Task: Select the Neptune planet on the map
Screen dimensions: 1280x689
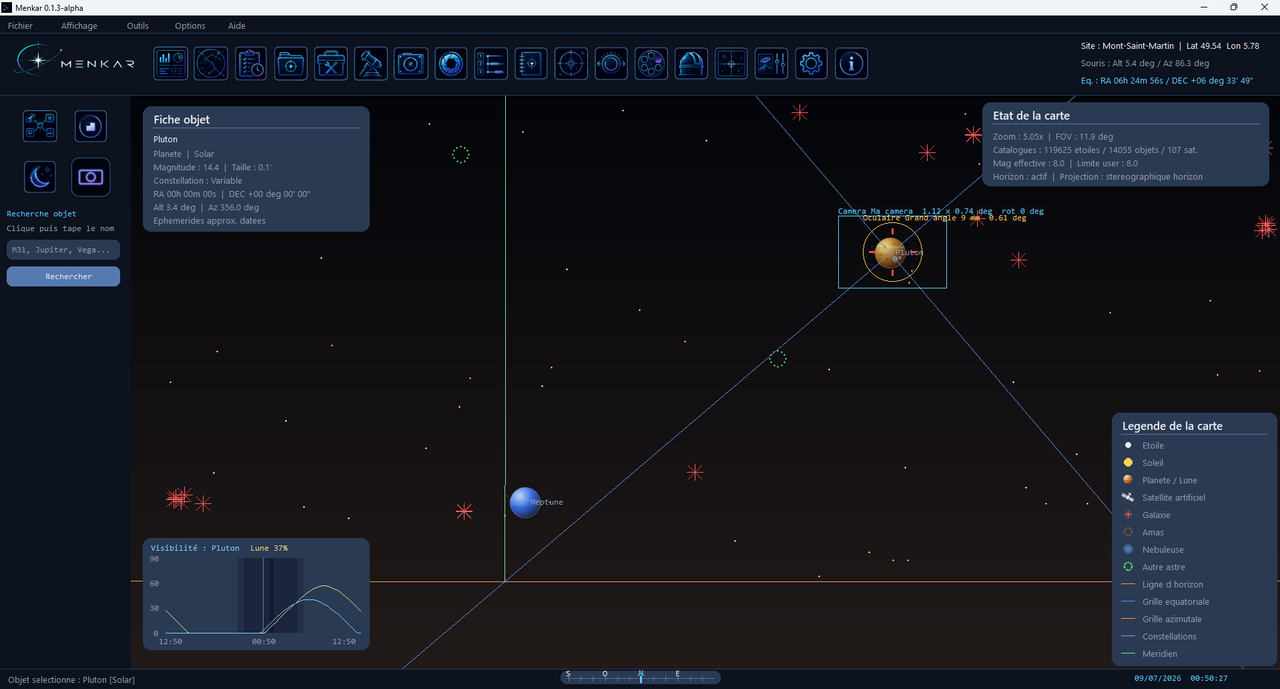Action: (x=525, y=502)
